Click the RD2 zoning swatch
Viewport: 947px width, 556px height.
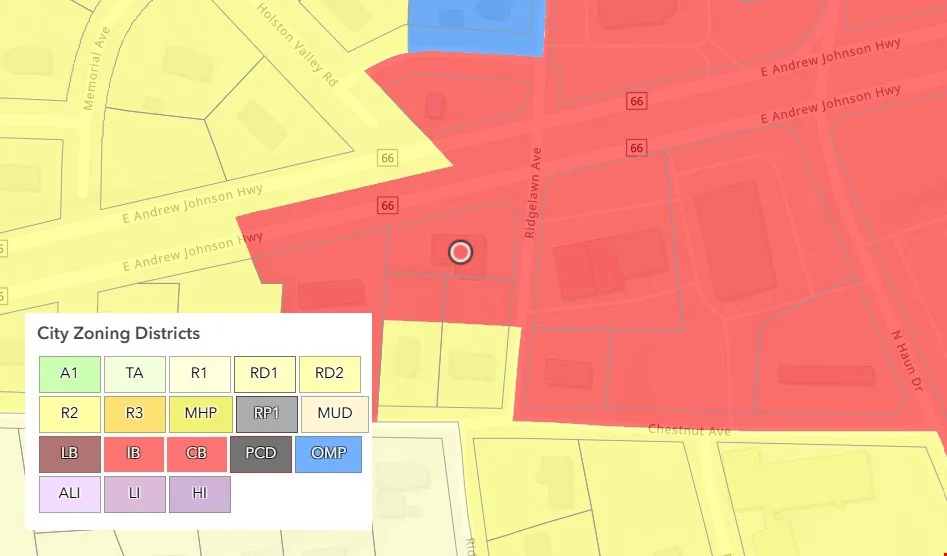tap(330, 374)
